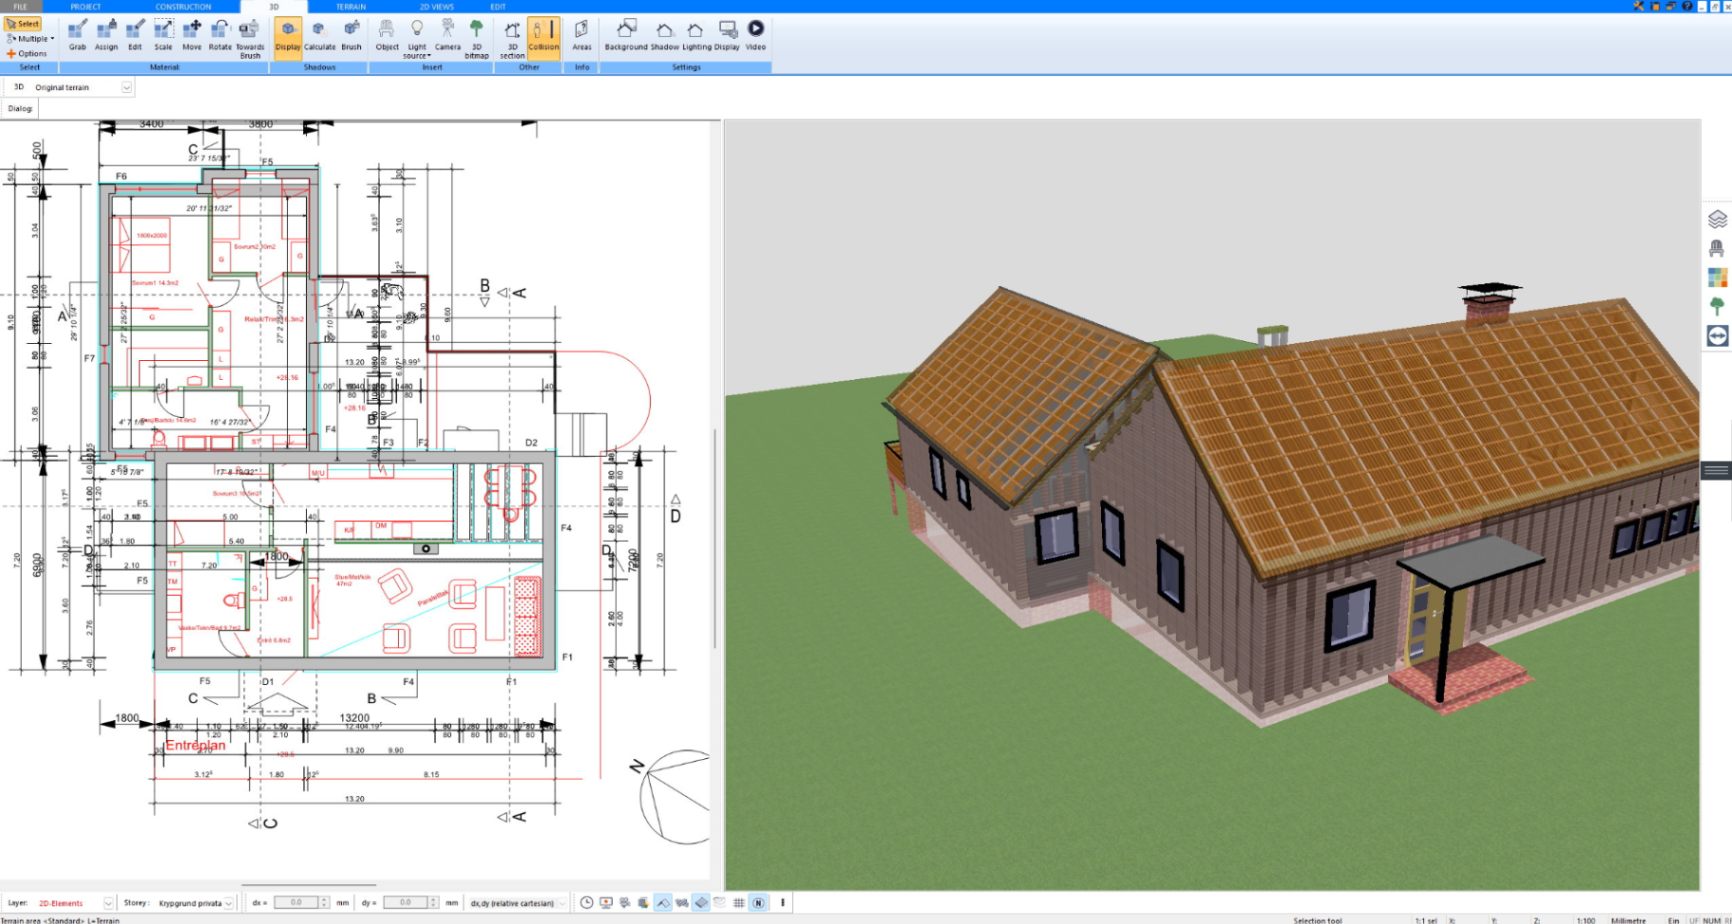Toggle the highlighted roof view icon
Image resolution: width=1732 pixels, height=924 pixels.
pos(663,903)
